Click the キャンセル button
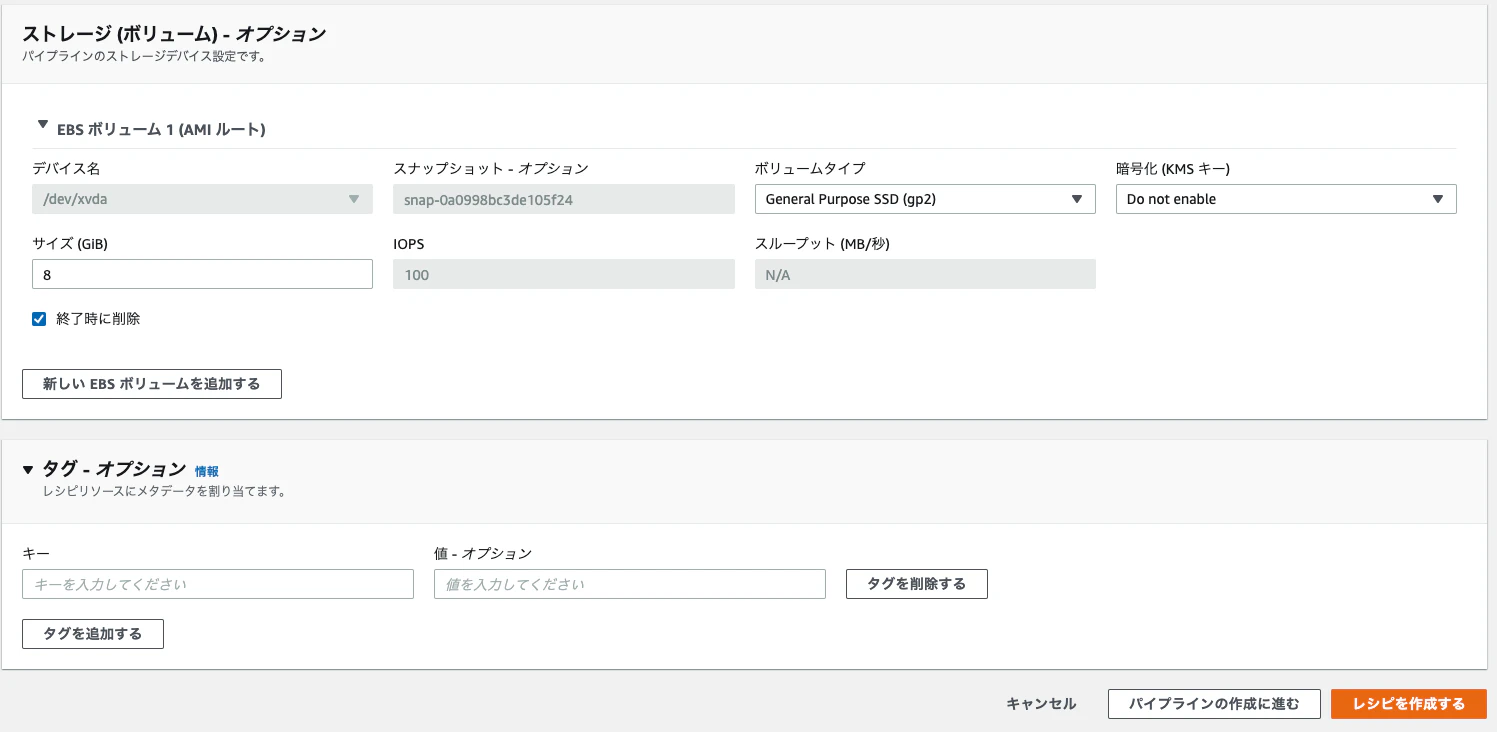 [1041, 704]
